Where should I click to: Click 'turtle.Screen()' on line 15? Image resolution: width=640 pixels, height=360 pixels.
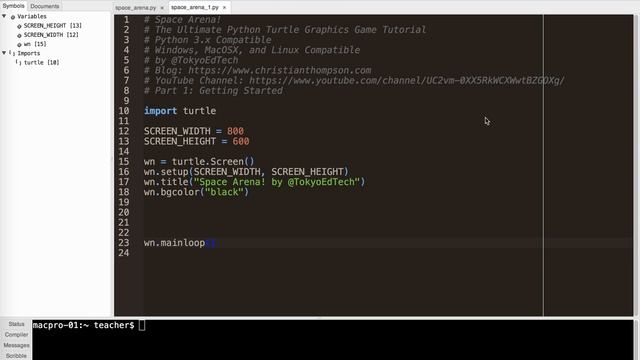click(x=213, y=162)
